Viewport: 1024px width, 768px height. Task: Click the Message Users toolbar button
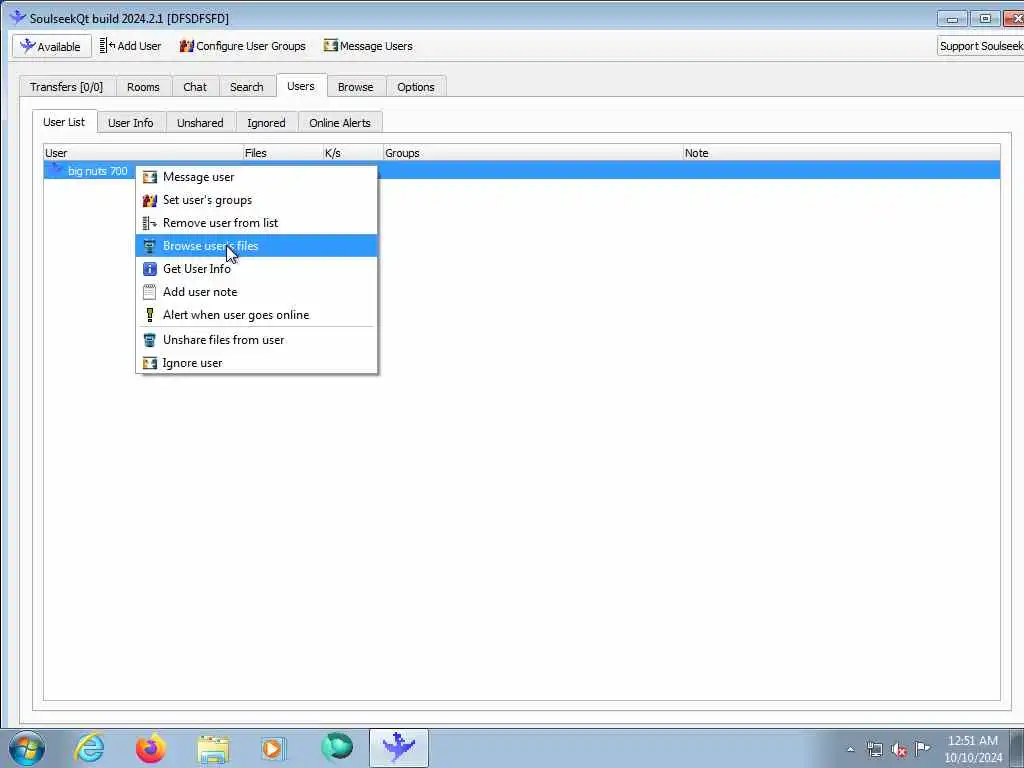click(368, 46)
